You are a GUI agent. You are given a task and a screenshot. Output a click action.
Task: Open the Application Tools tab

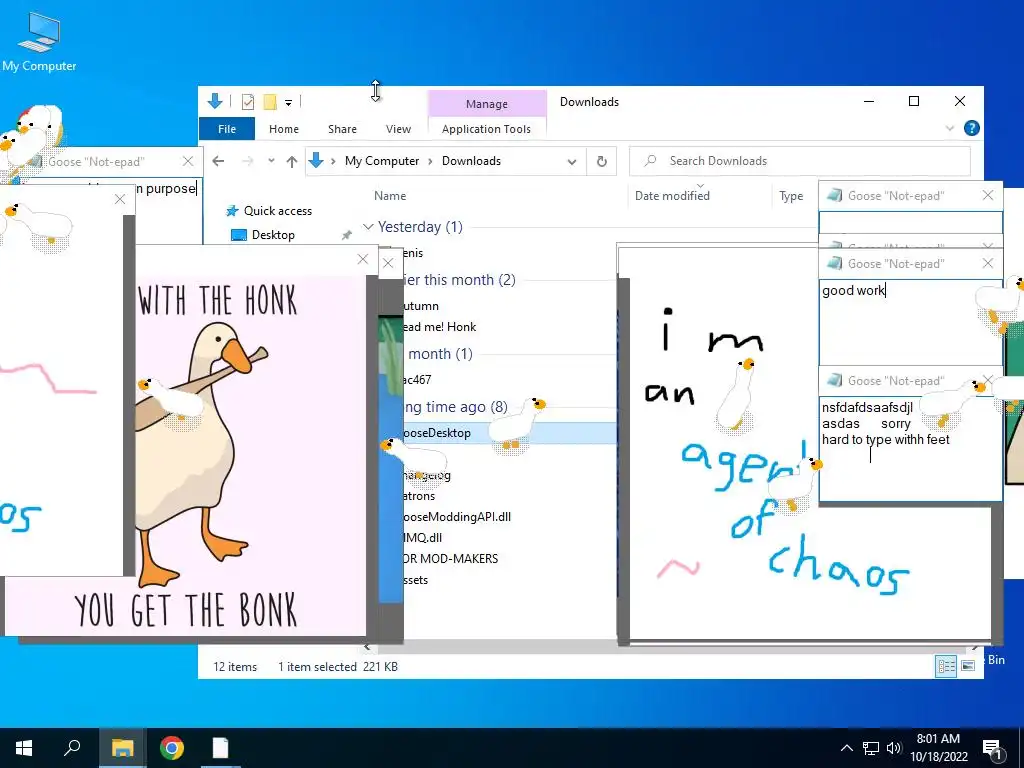(x=486, y=129)
